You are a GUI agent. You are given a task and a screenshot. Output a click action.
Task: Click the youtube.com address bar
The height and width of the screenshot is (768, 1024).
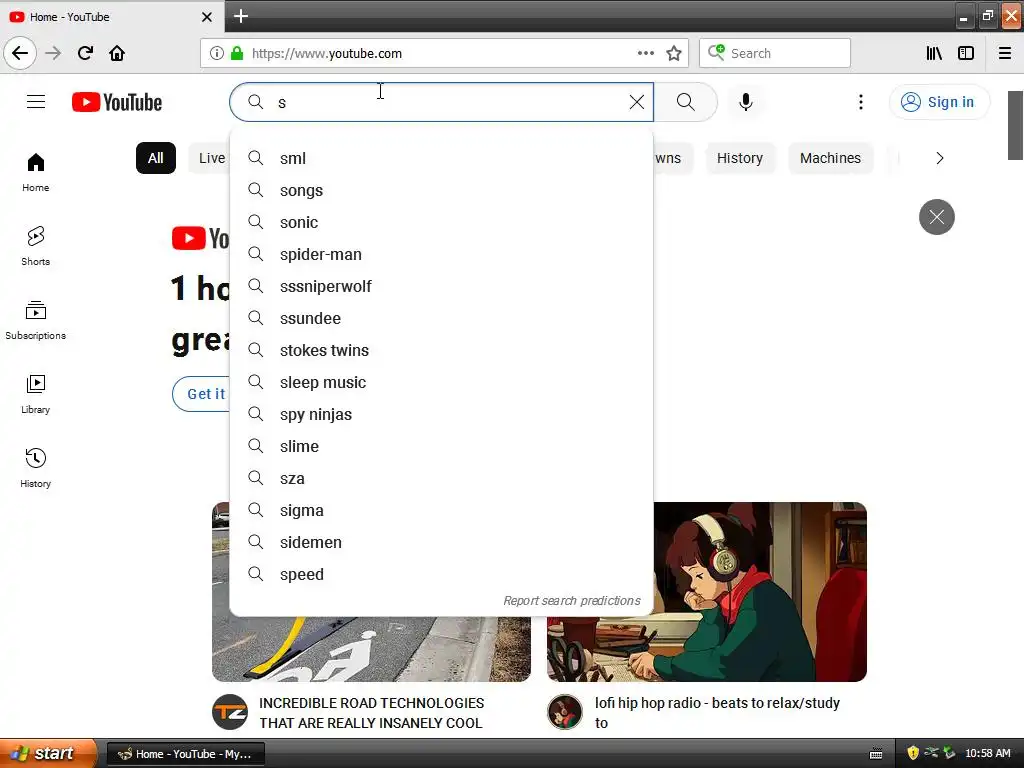pos(444,53)
